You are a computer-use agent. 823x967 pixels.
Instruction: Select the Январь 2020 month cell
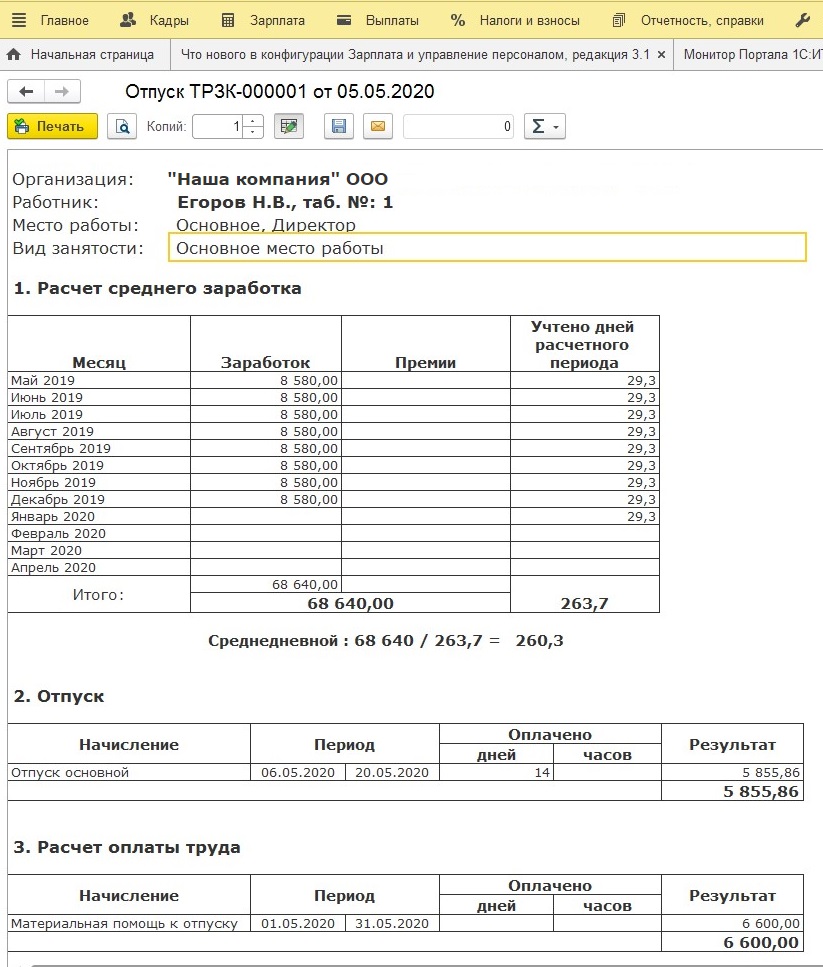(99, 516)
